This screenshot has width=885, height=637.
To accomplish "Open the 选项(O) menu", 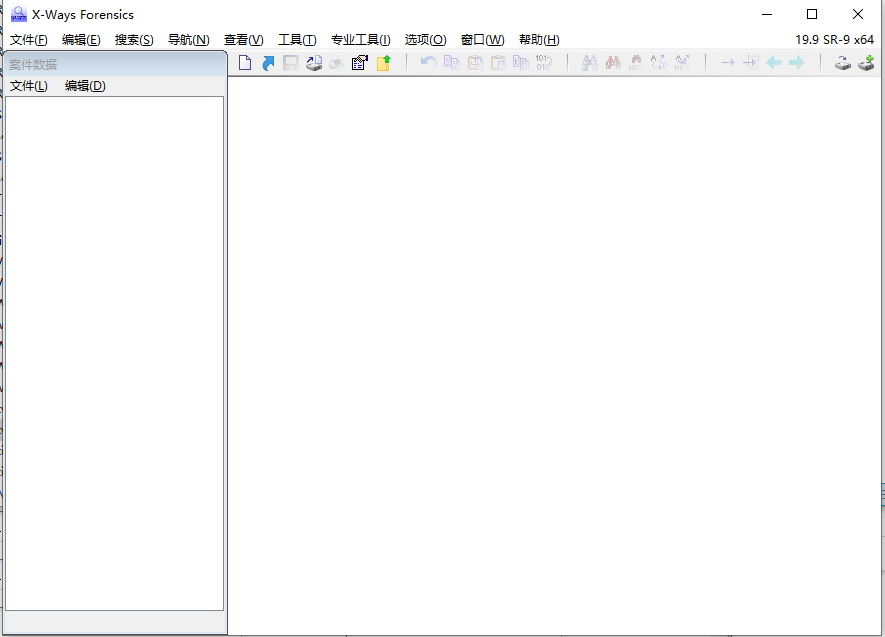I will tap(426, 39).
